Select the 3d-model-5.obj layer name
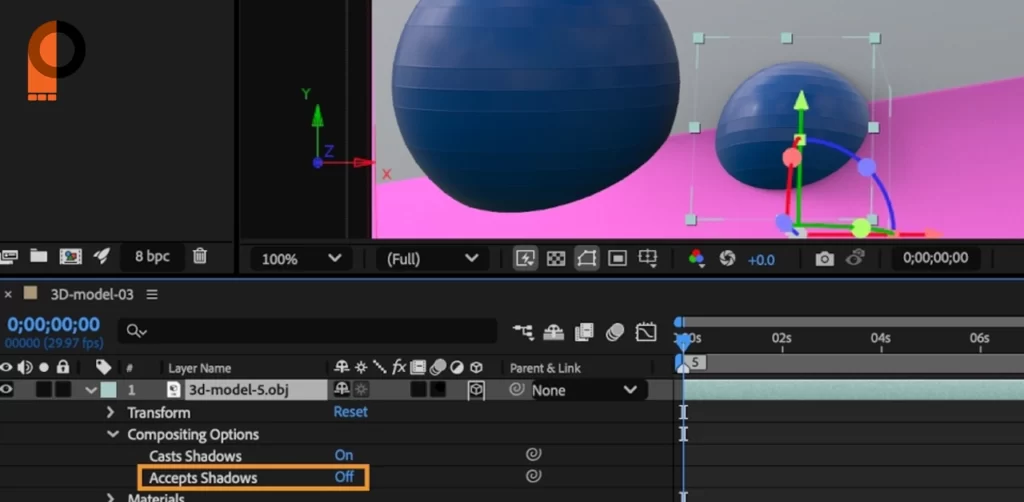 [238, 390]
